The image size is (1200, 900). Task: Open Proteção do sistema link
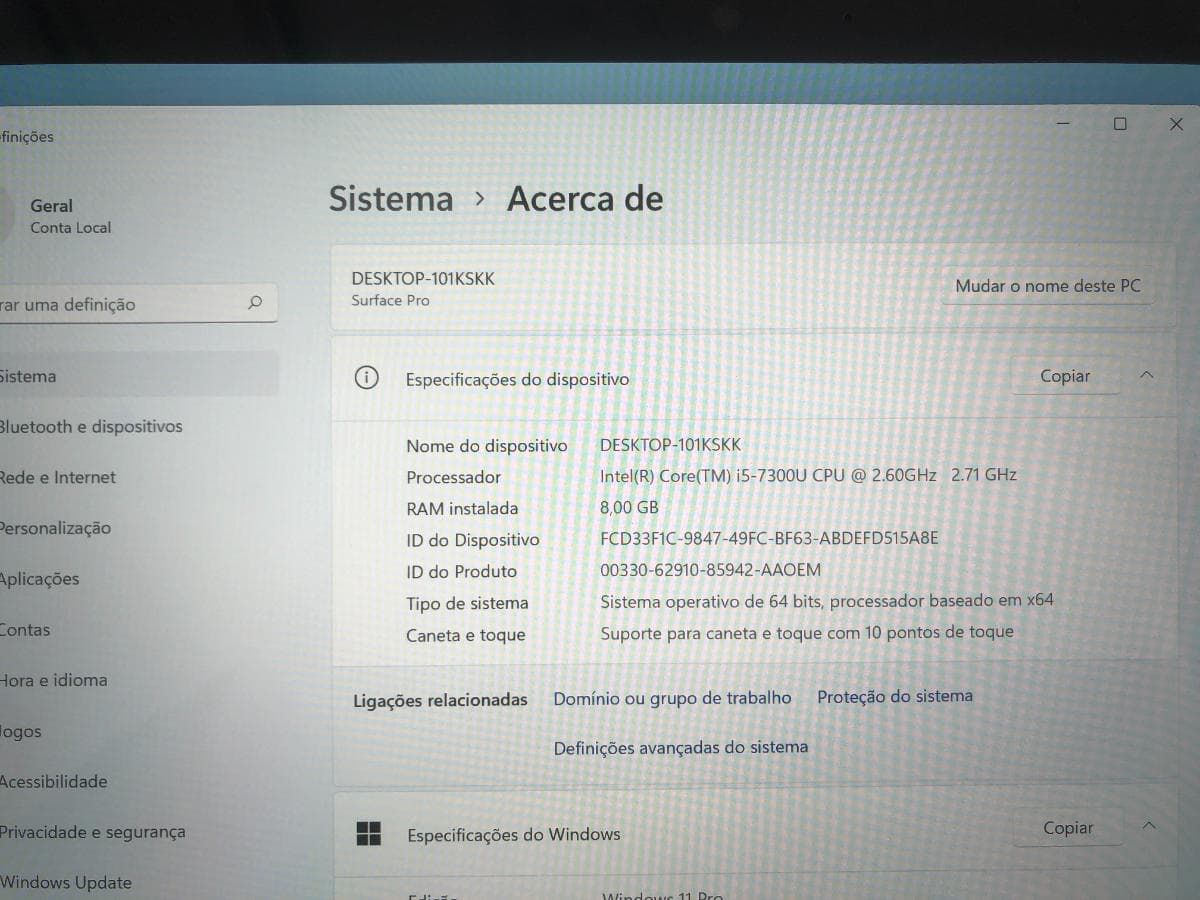click(895, 696)
